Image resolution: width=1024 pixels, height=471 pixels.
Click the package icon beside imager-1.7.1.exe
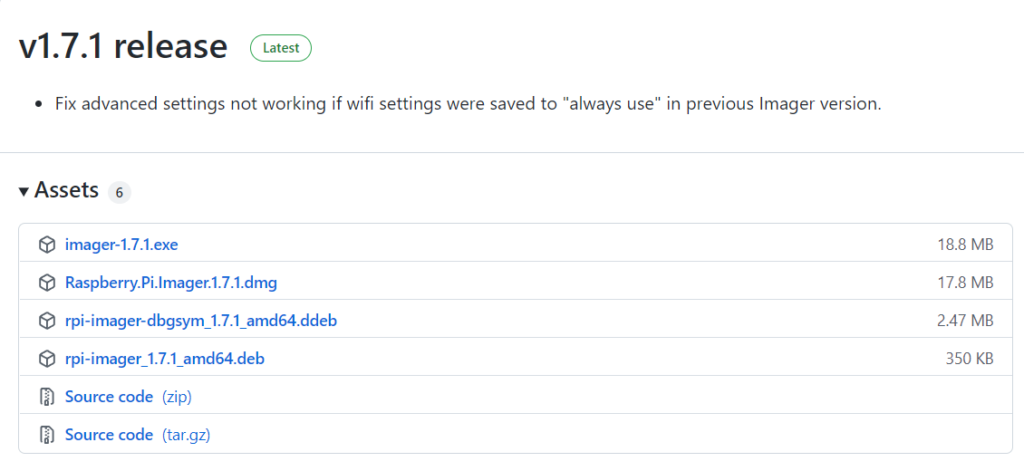(46, 245)
